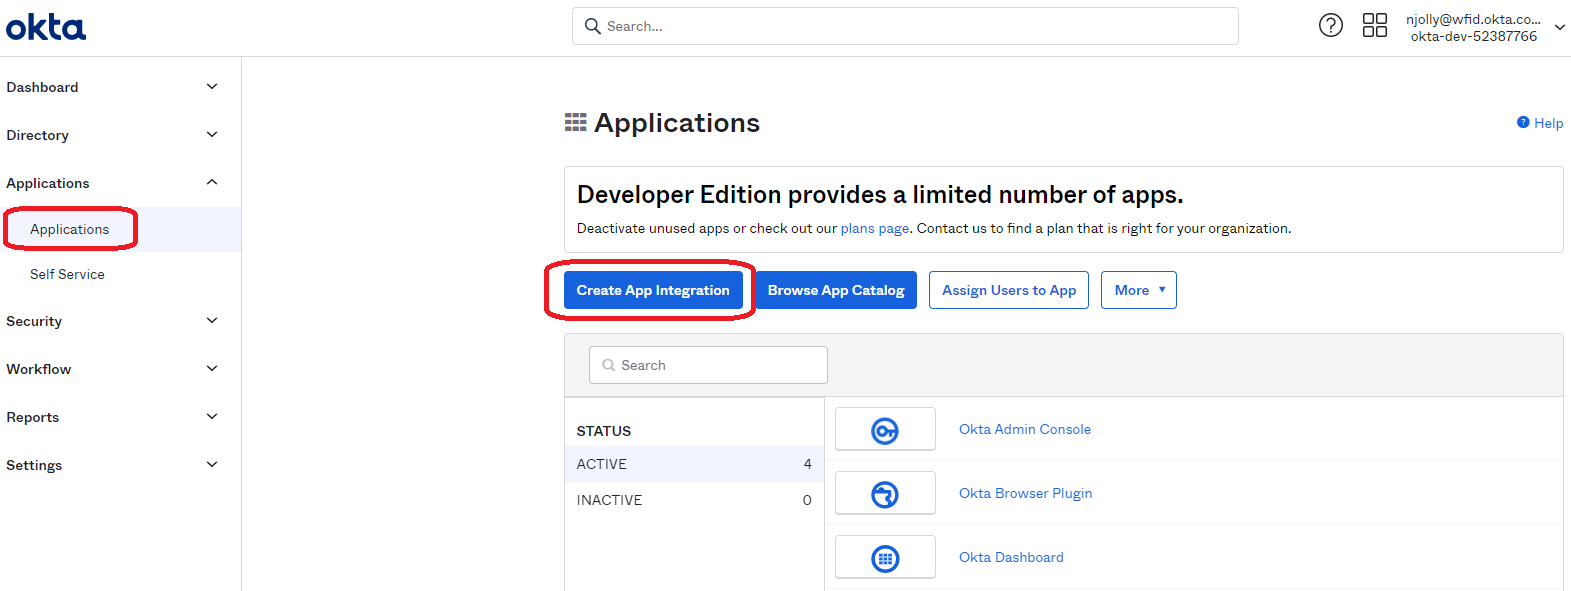The image size is (1571, 591).
Task: Select Applications sub-item in sidebar
Action: click(x=70, y=229)
